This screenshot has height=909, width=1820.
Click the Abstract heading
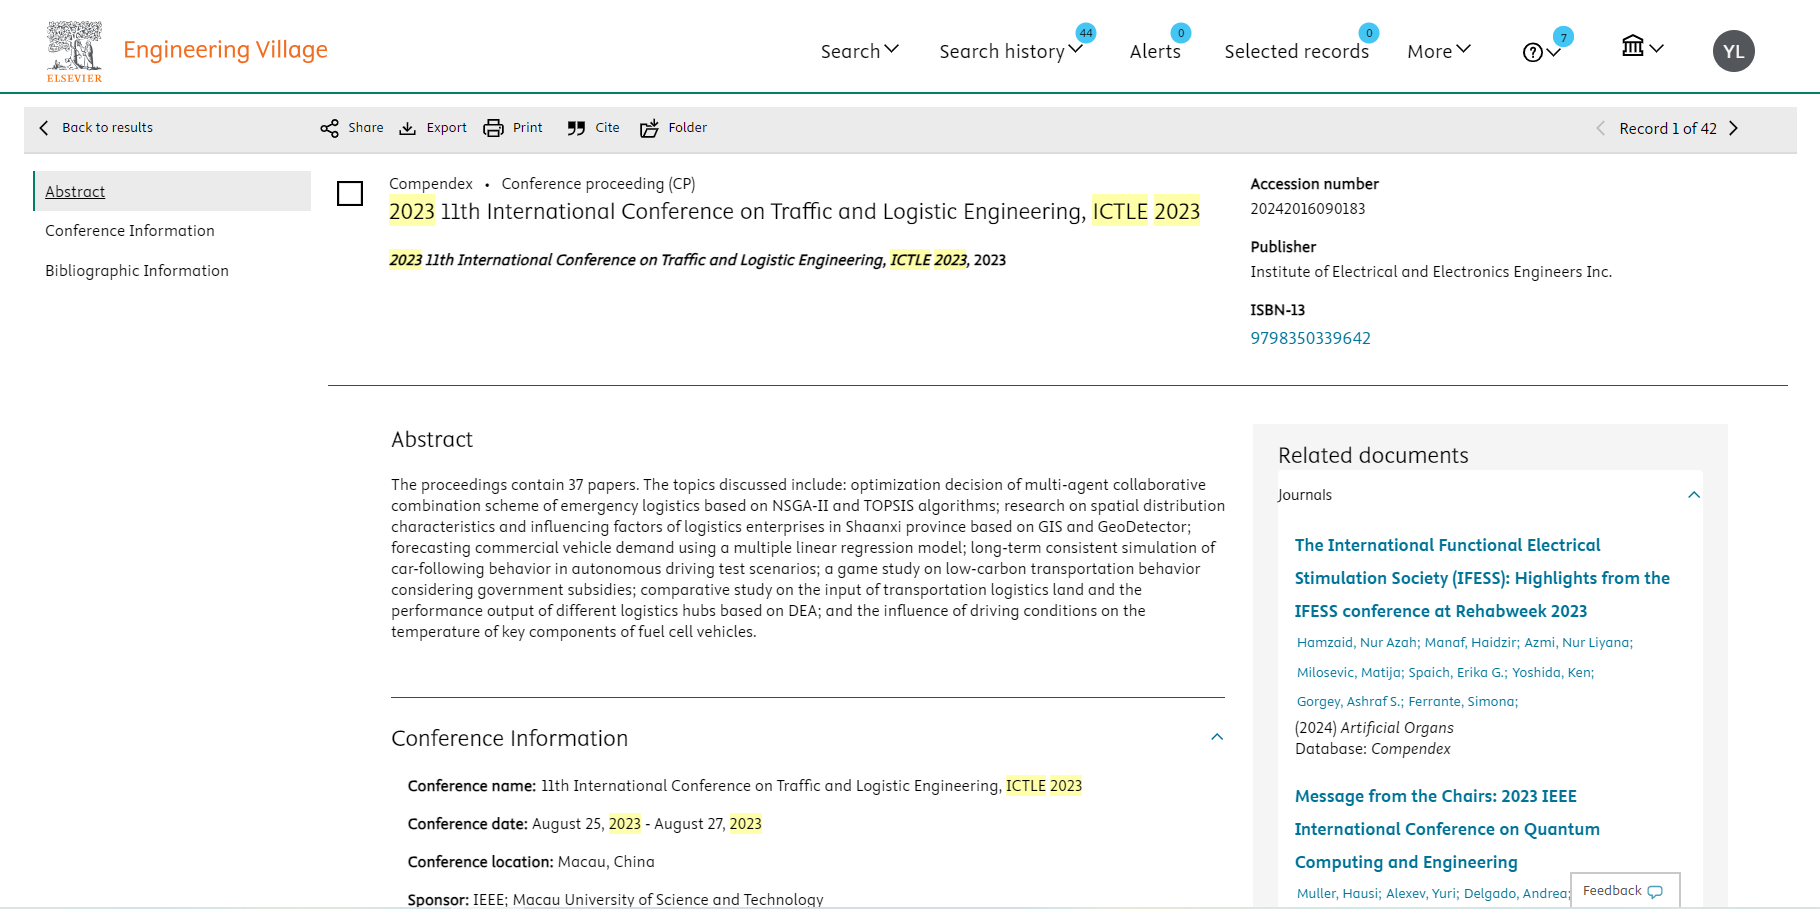pyautogui.click(x=432, y=440)
